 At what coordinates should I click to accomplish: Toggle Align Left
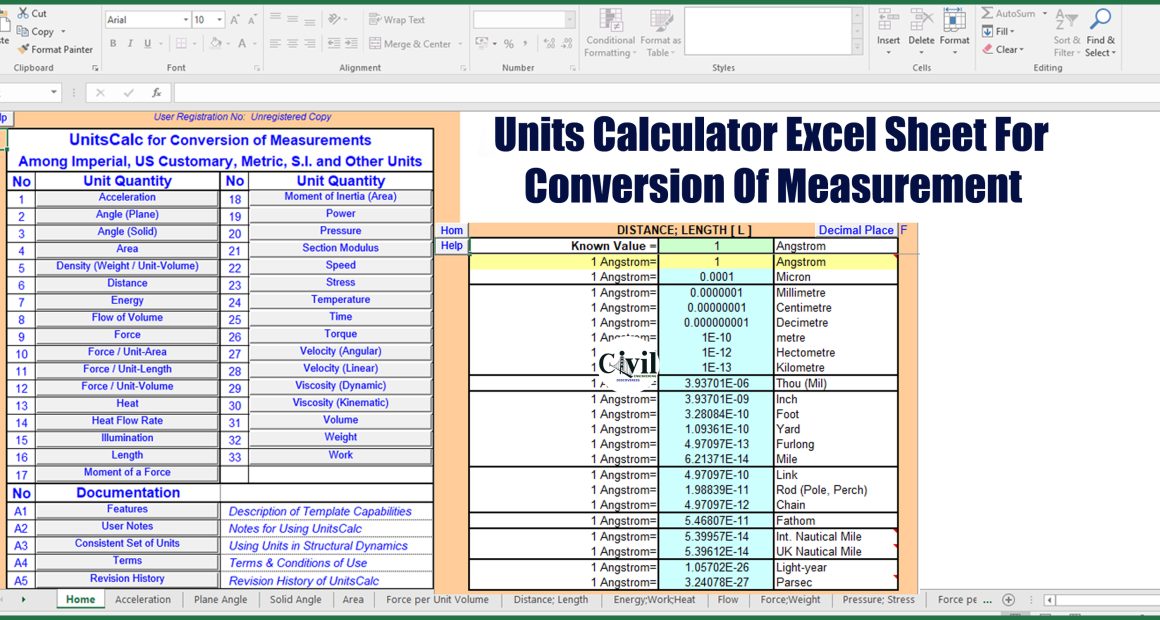(x=275, y=44)
